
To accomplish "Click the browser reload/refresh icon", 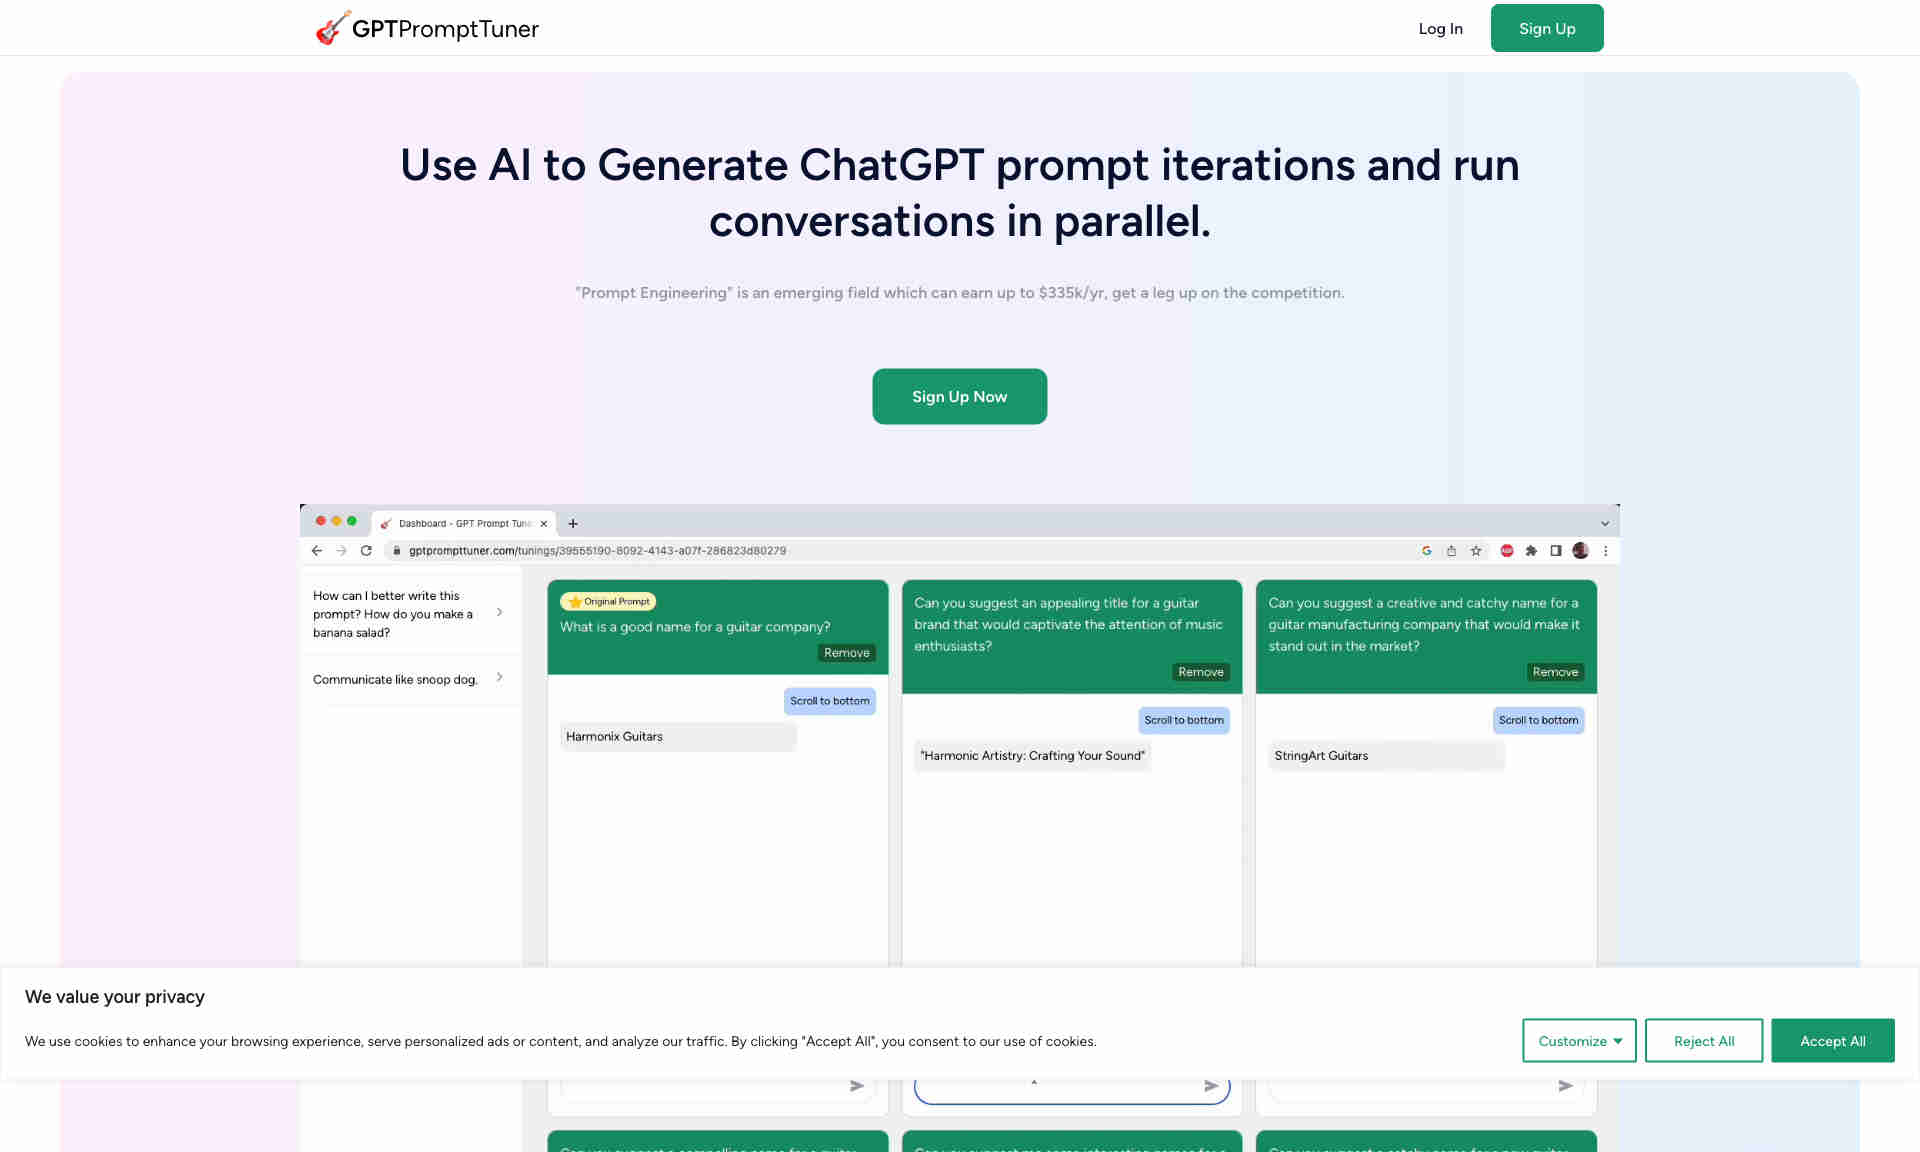I will click(366, 550).
